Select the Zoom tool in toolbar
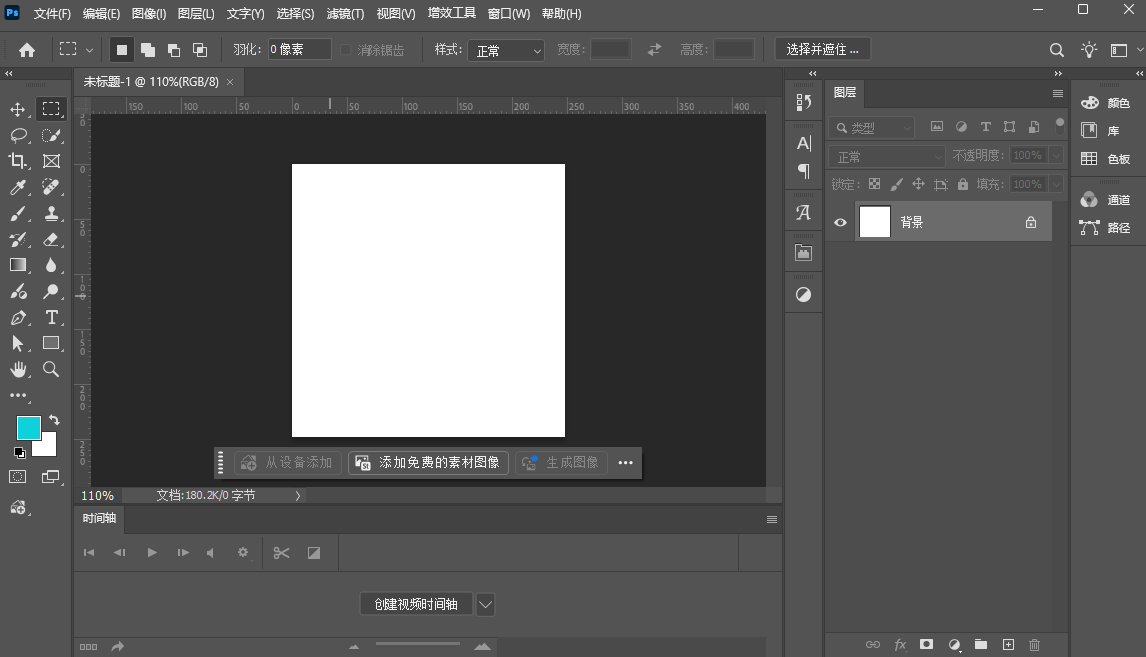The height and width of the screenshot is (657, 1146). coord(51,369)
